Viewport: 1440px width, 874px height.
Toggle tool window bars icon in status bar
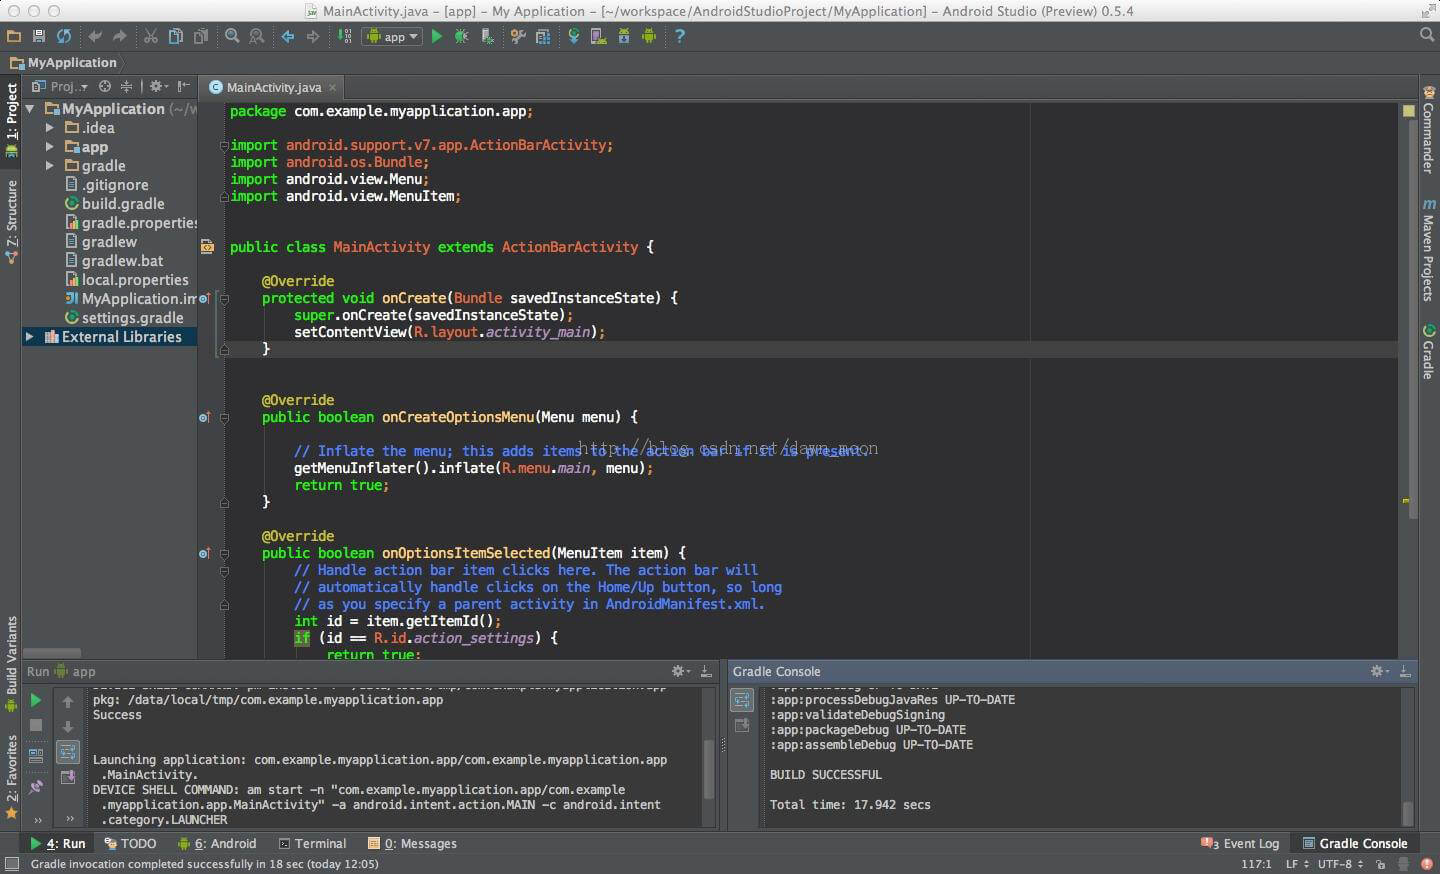[12, 864]
